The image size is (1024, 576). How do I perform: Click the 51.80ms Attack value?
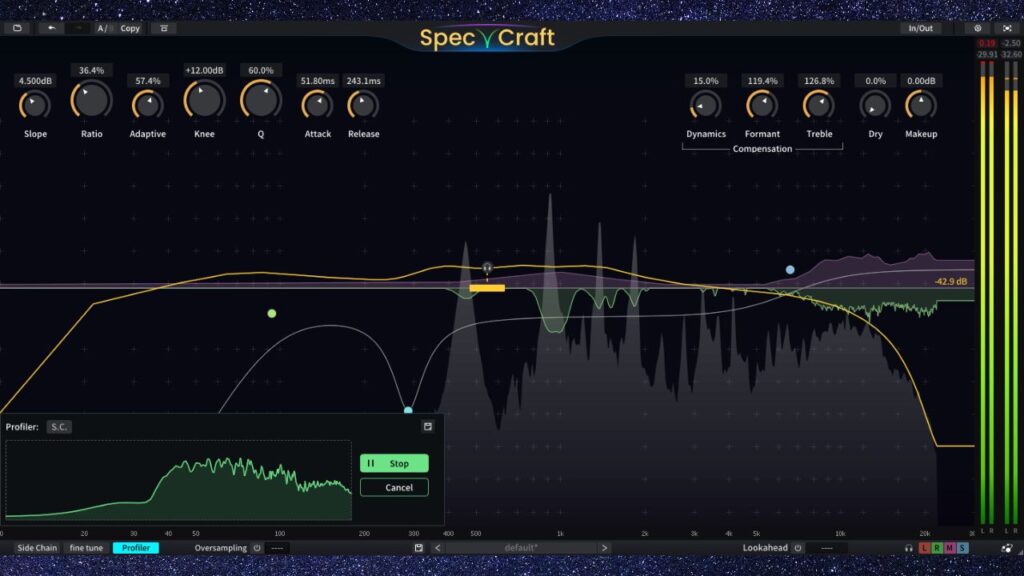(x=317, y=81)
